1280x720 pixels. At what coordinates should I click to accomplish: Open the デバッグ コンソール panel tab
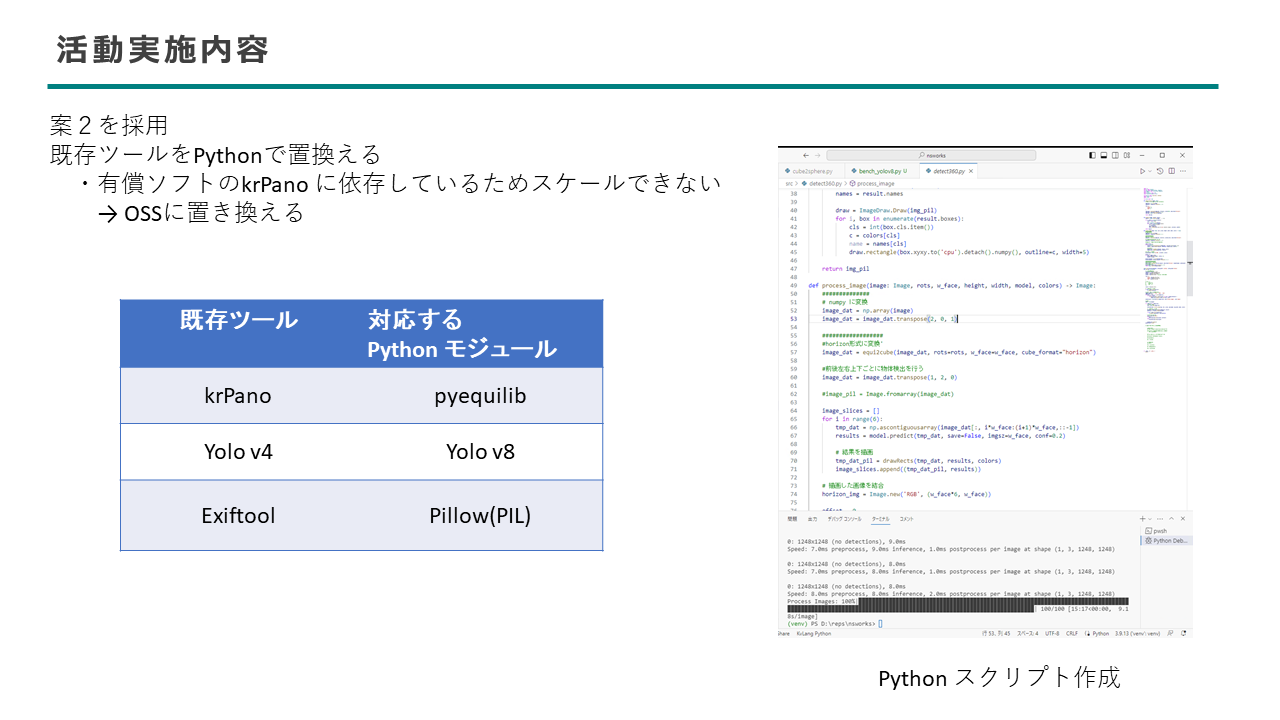tap(844, 519)
